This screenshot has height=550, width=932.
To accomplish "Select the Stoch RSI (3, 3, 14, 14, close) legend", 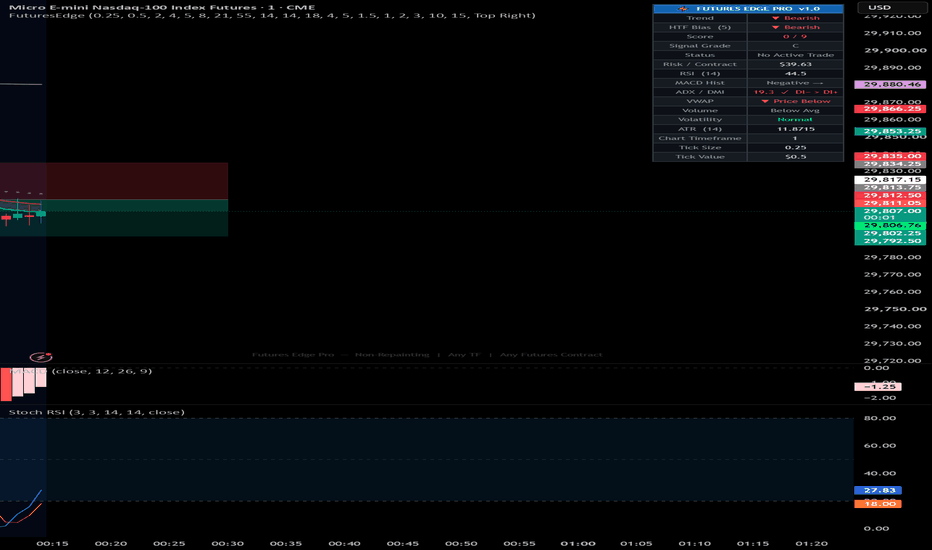I will pyautogui.click(x=96, y=412).
